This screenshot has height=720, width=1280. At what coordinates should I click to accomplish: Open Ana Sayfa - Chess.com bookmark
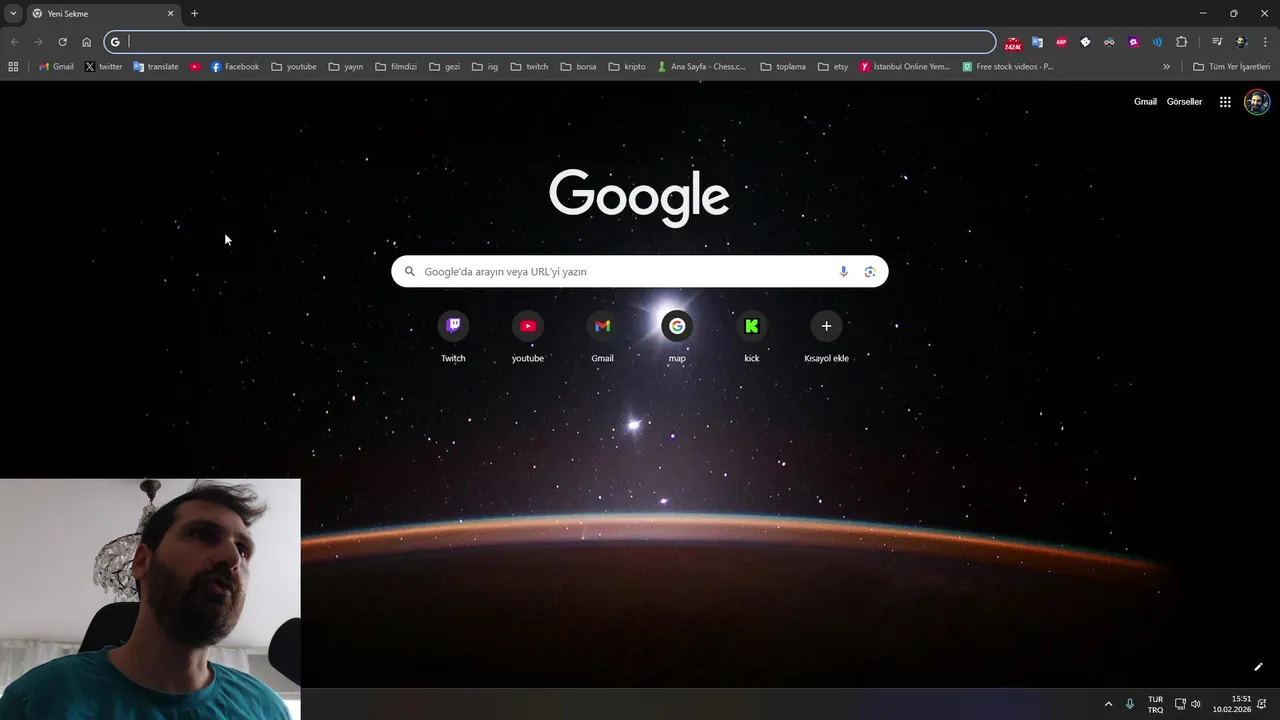(x=702, y=67)
